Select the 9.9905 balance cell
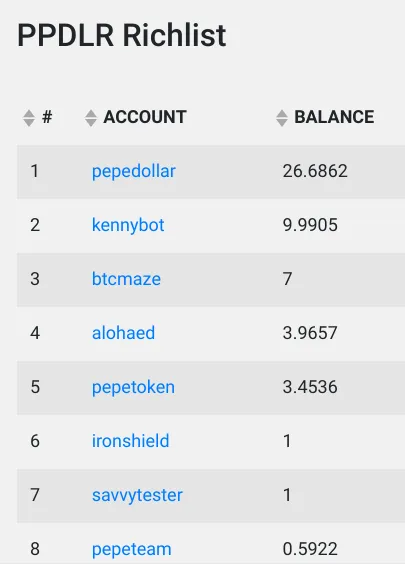The width and height of the screenshot is (405, 564). coord(310,225)
